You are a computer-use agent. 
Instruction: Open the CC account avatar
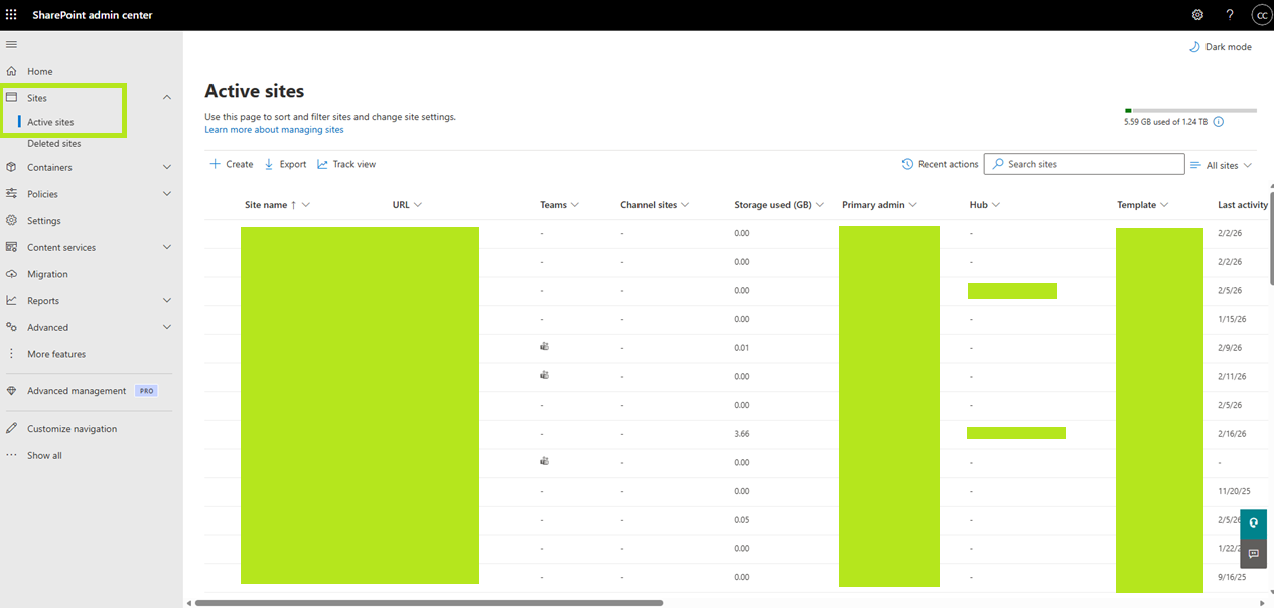click(1261, 15)
